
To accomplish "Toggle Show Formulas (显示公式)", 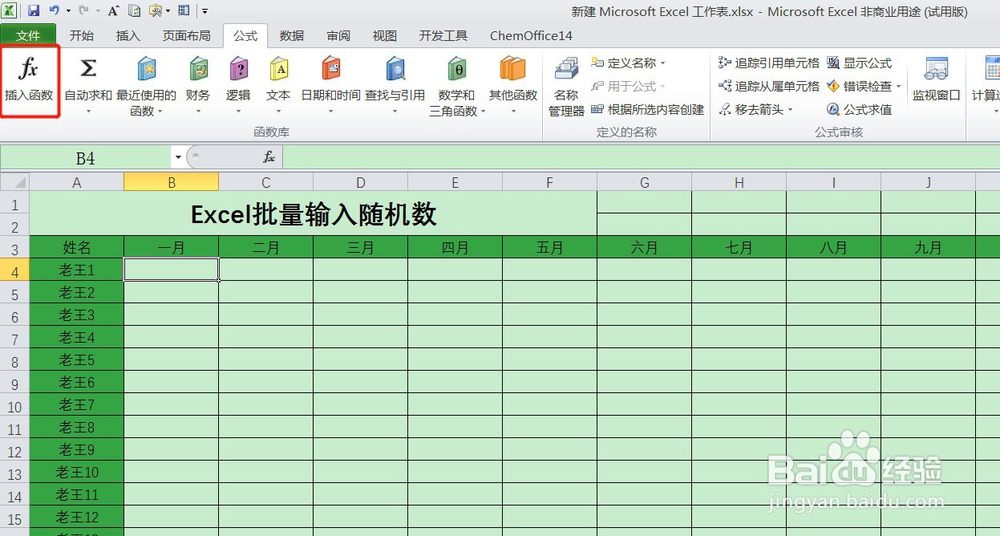I will click(859, 63).
